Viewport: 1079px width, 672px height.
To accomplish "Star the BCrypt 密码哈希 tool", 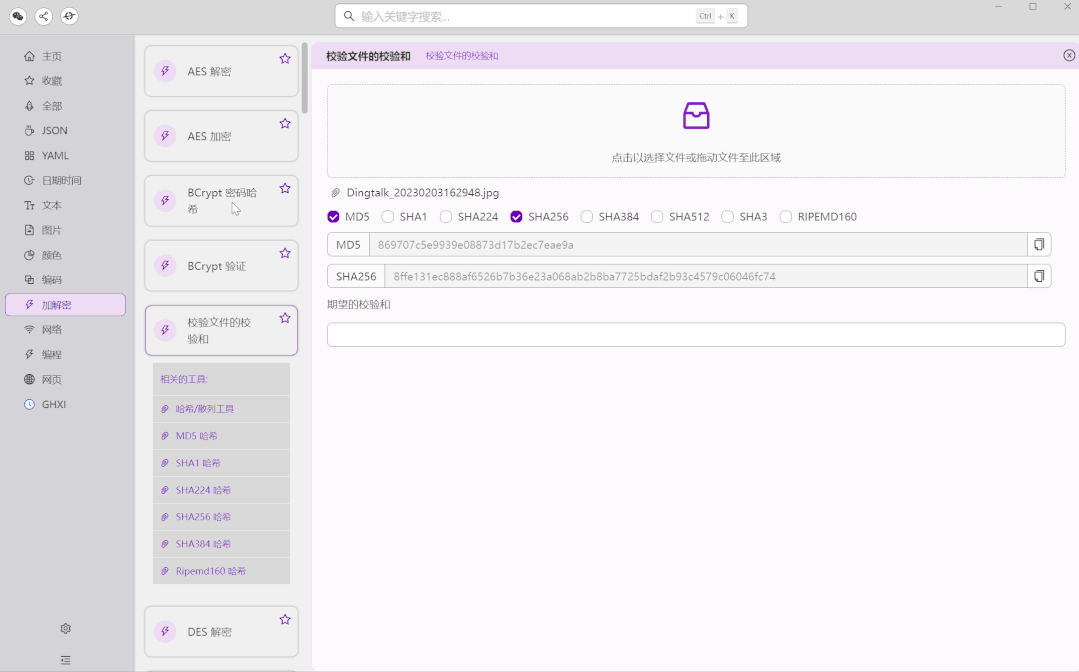I will point(285,188).
